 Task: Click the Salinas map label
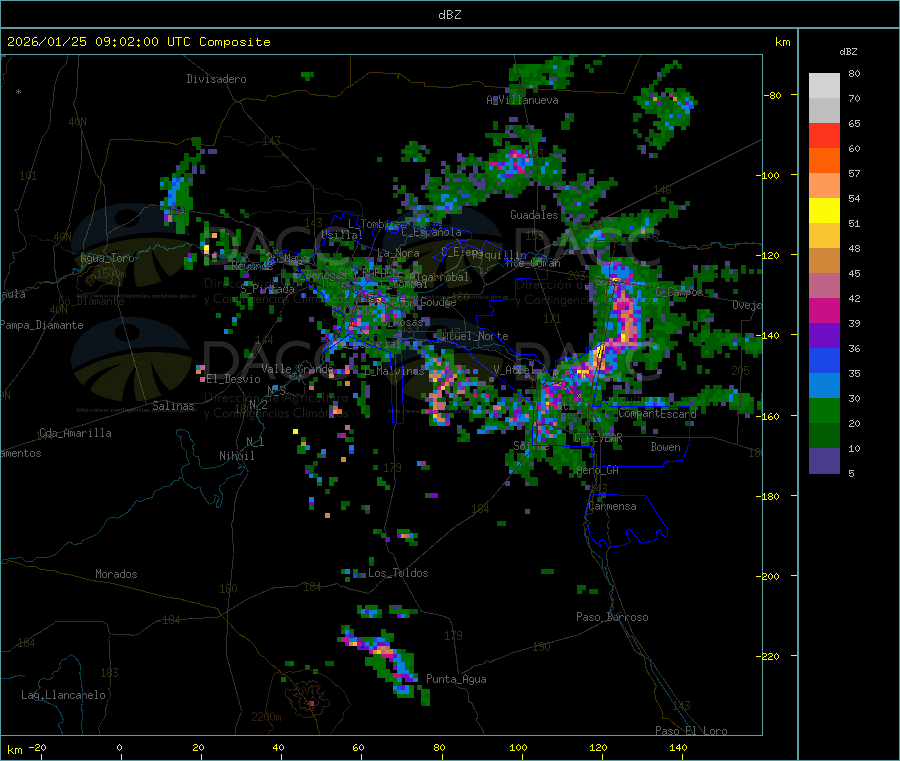tap(173, 406)
